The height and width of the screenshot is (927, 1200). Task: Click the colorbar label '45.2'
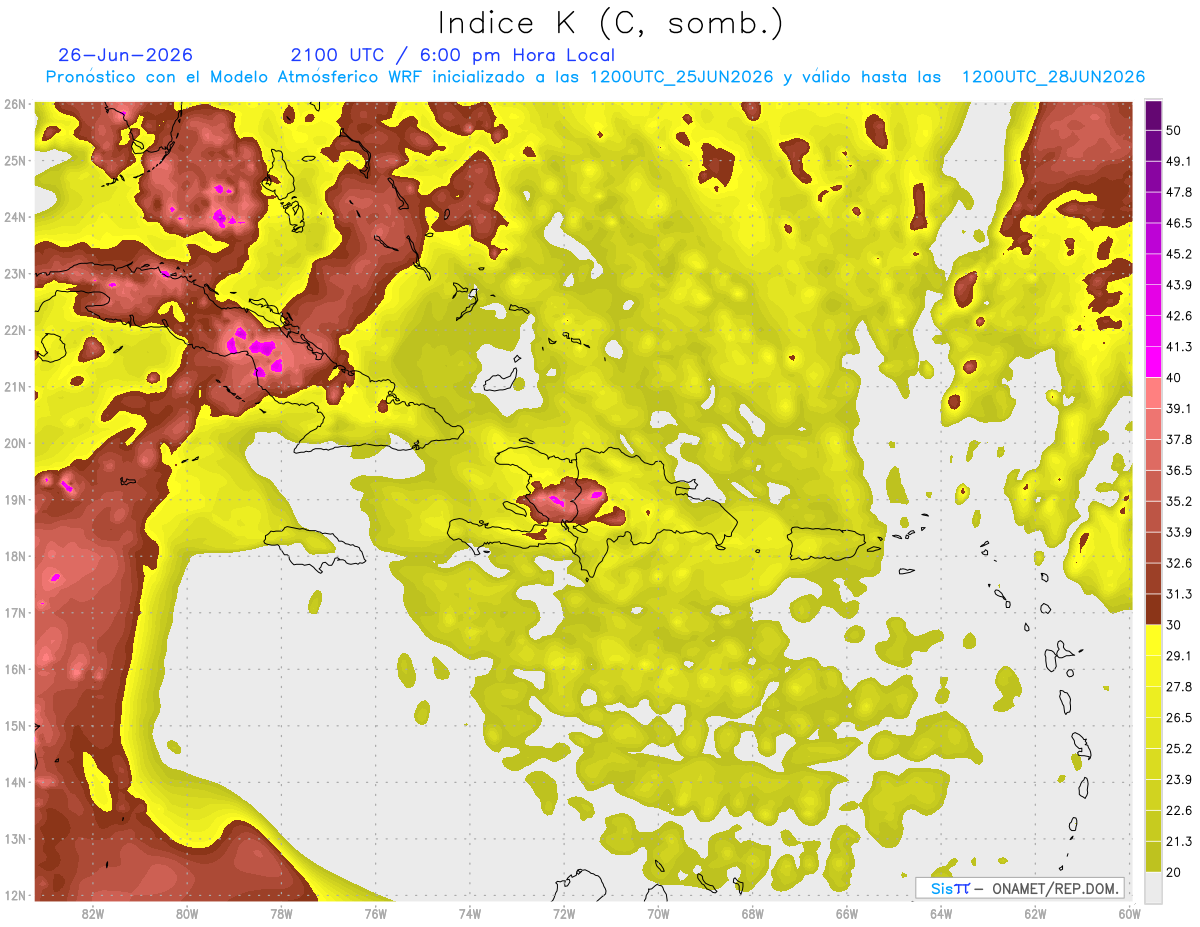1178,254
